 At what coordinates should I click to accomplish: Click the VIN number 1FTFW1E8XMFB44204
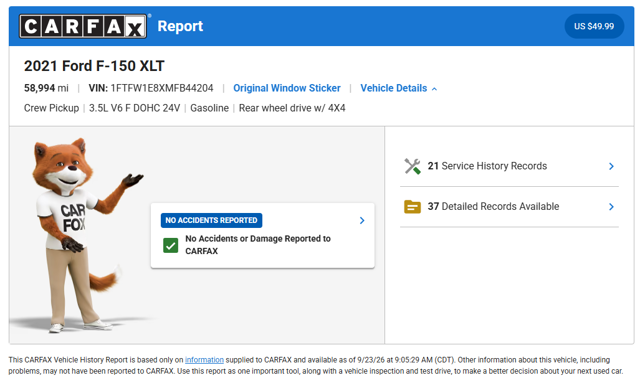click(162, 88)
